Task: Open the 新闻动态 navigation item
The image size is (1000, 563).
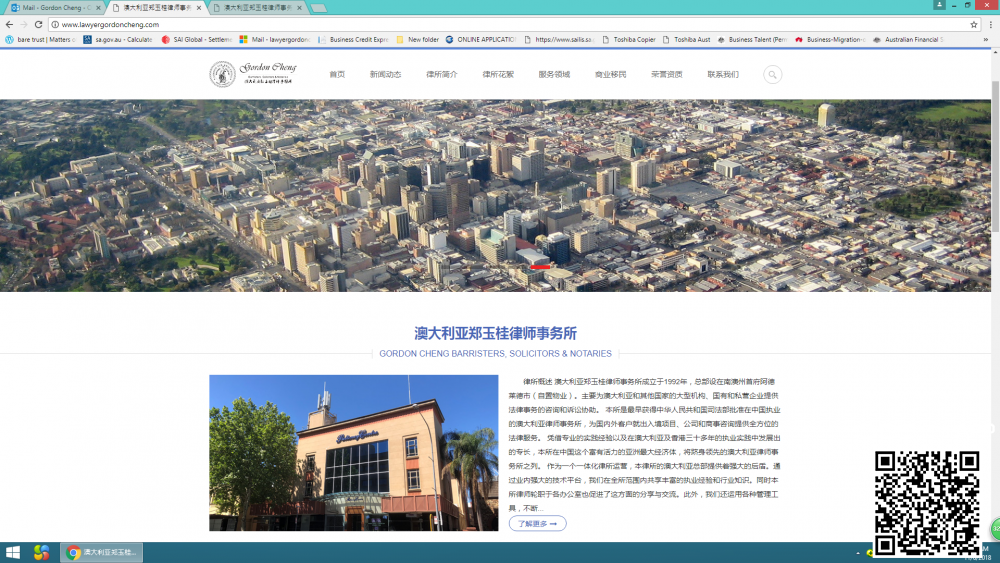Action: 385,74
